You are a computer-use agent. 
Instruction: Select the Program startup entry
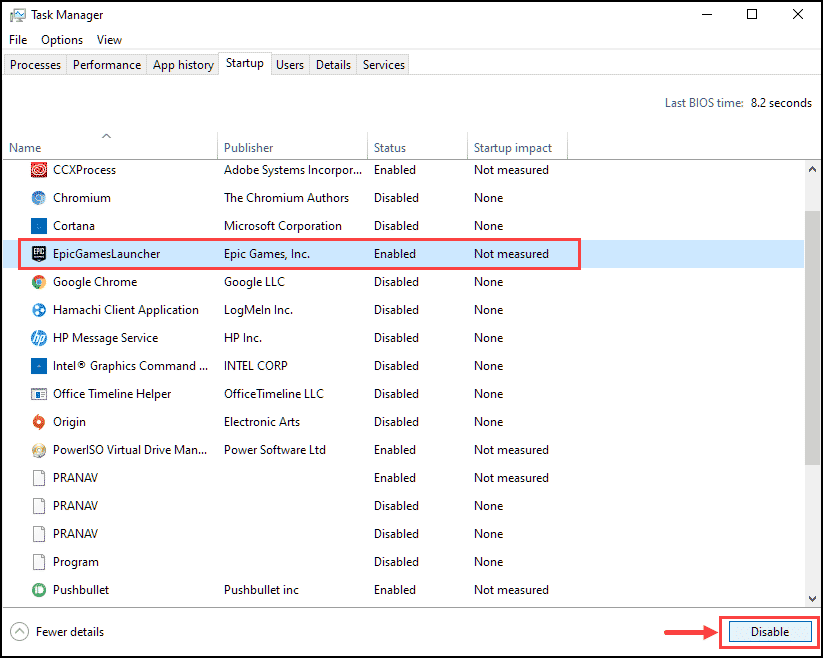pos(76,562)
